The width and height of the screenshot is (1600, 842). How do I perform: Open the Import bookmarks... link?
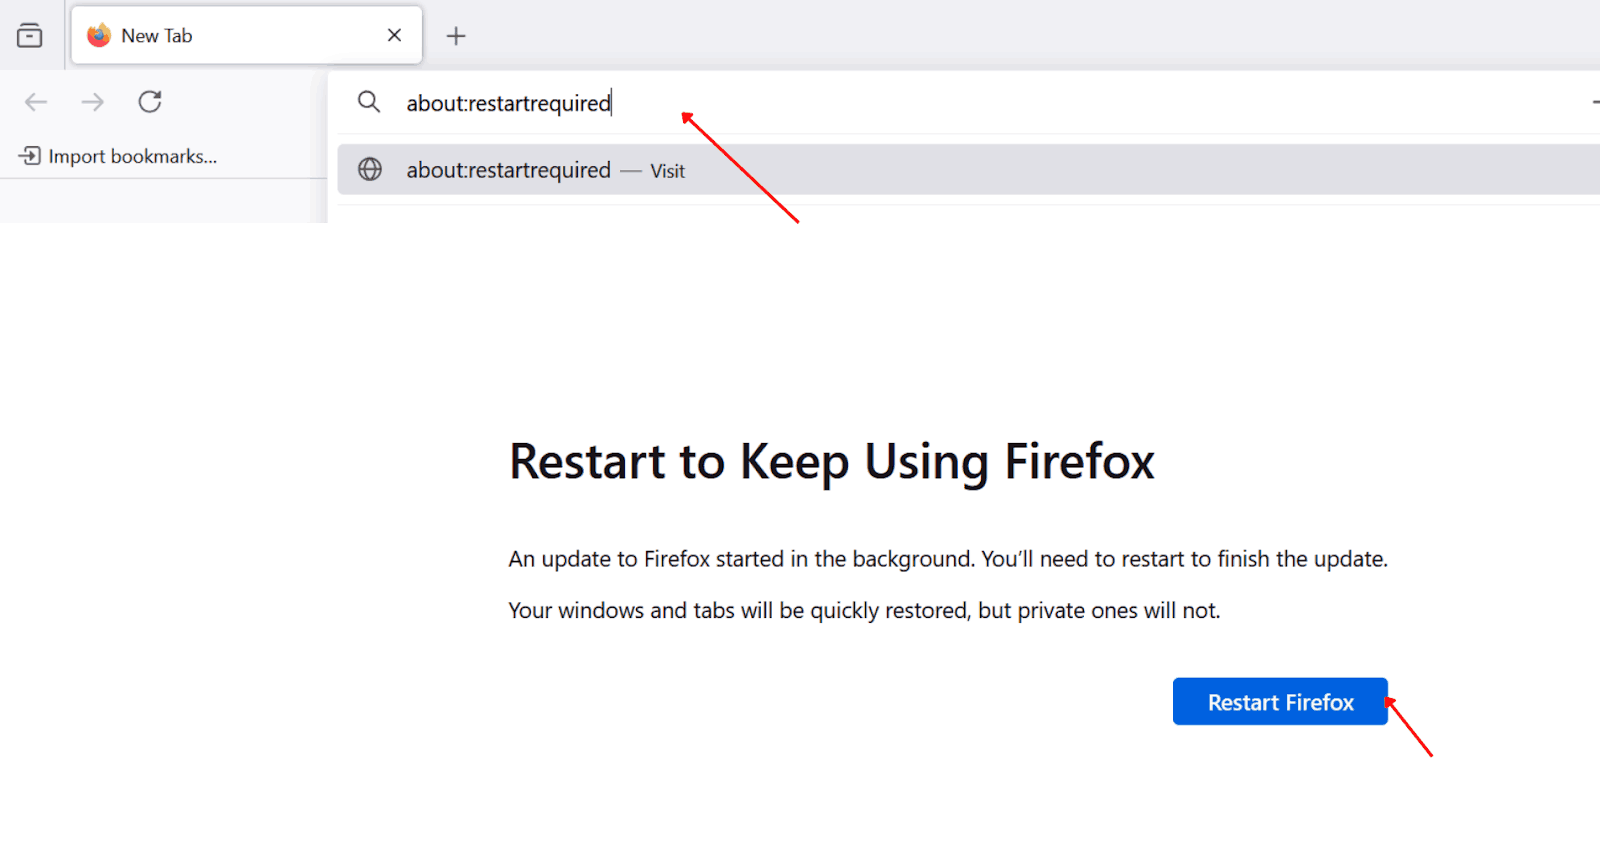(132, 156)
